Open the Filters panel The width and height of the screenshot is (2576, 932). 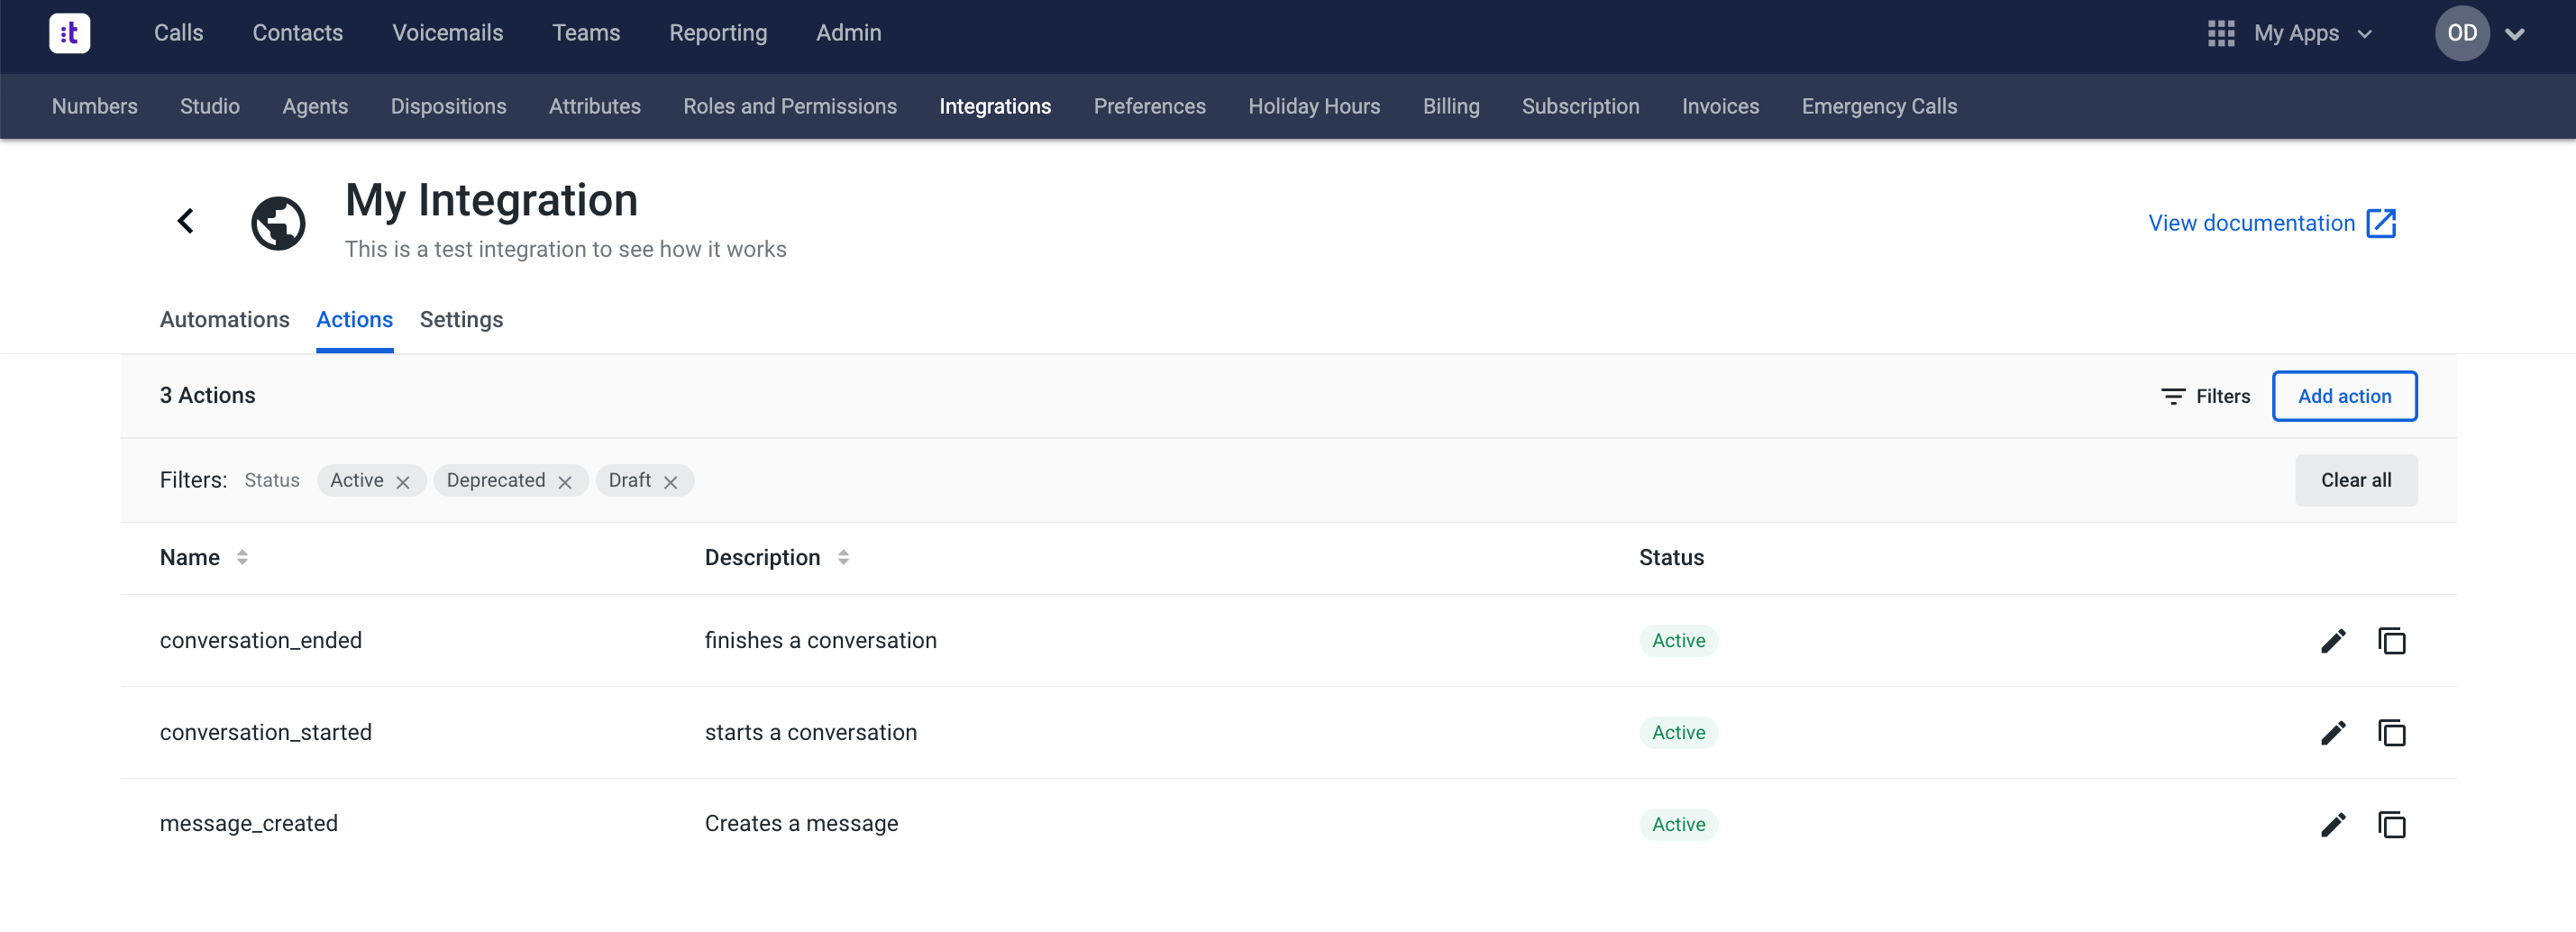pyautogui.click(x=2204, y=396)
